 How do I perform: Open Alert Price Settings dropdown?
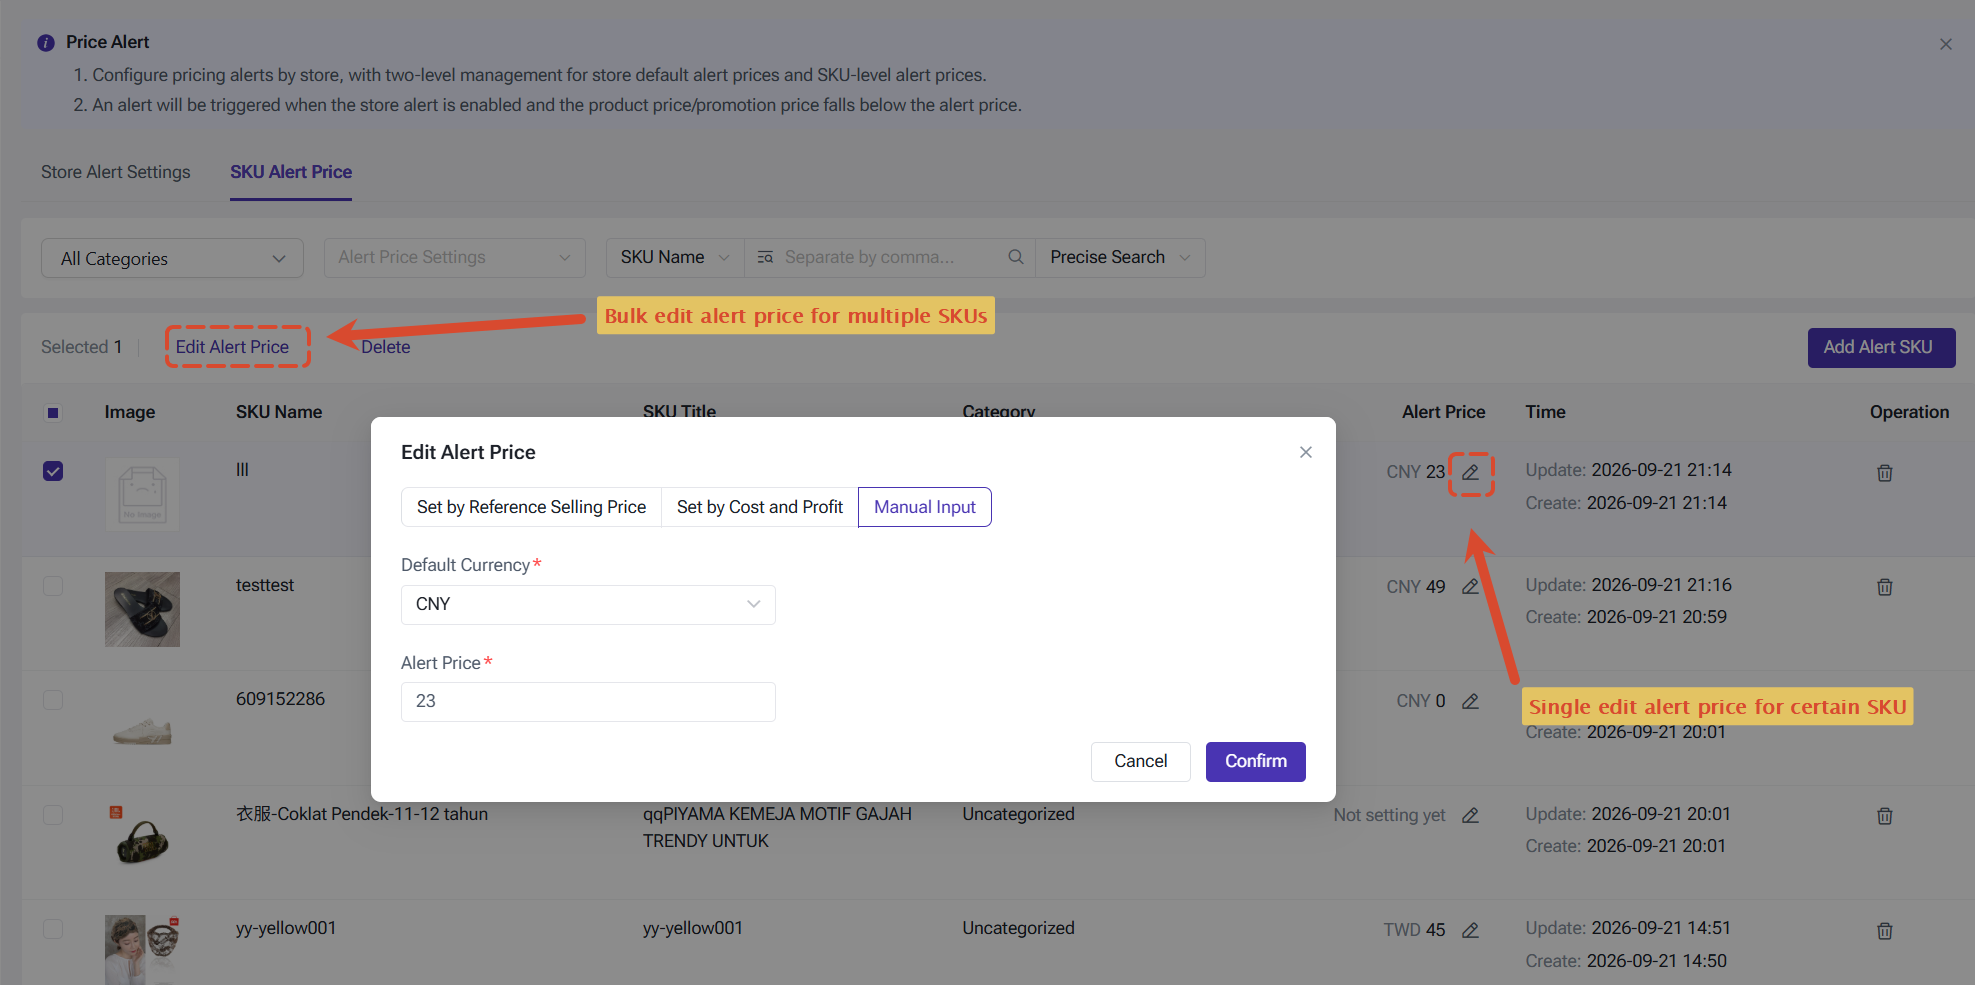click(455, 257)
